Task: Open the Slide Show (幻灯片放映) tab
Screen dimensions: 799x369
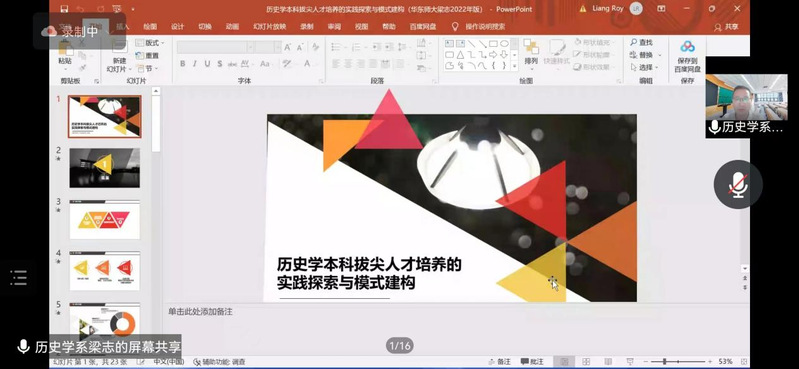Action: pyautogui.click(x=270, y=27)
